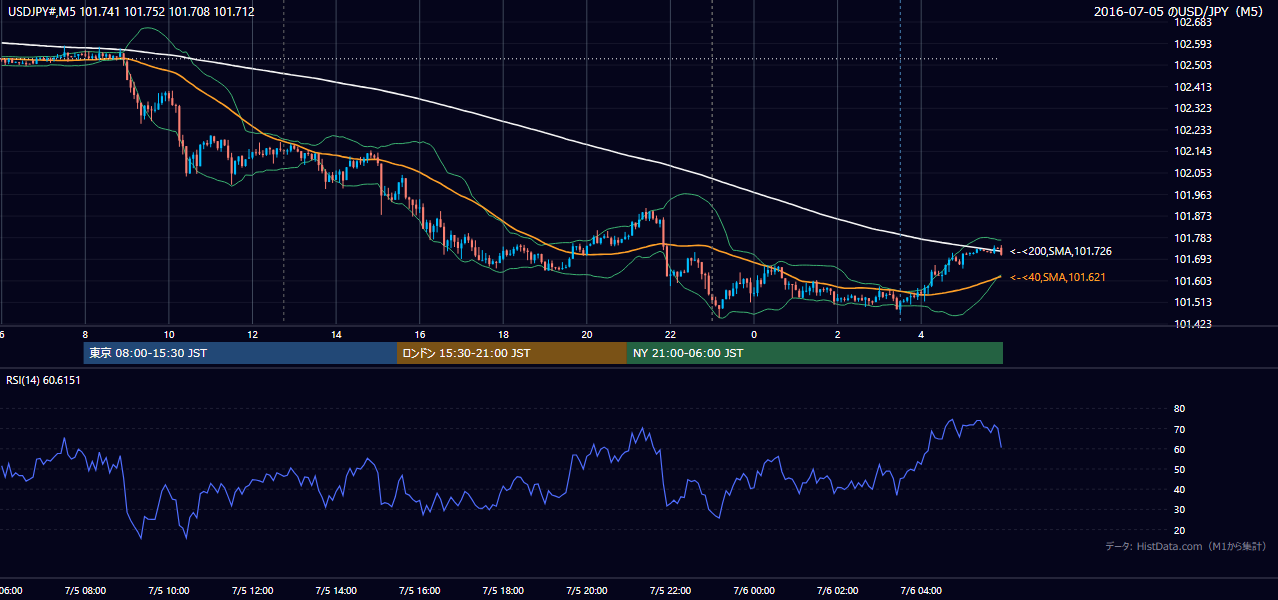Select price level 101.963 on the axis

tap(1192, 195)
